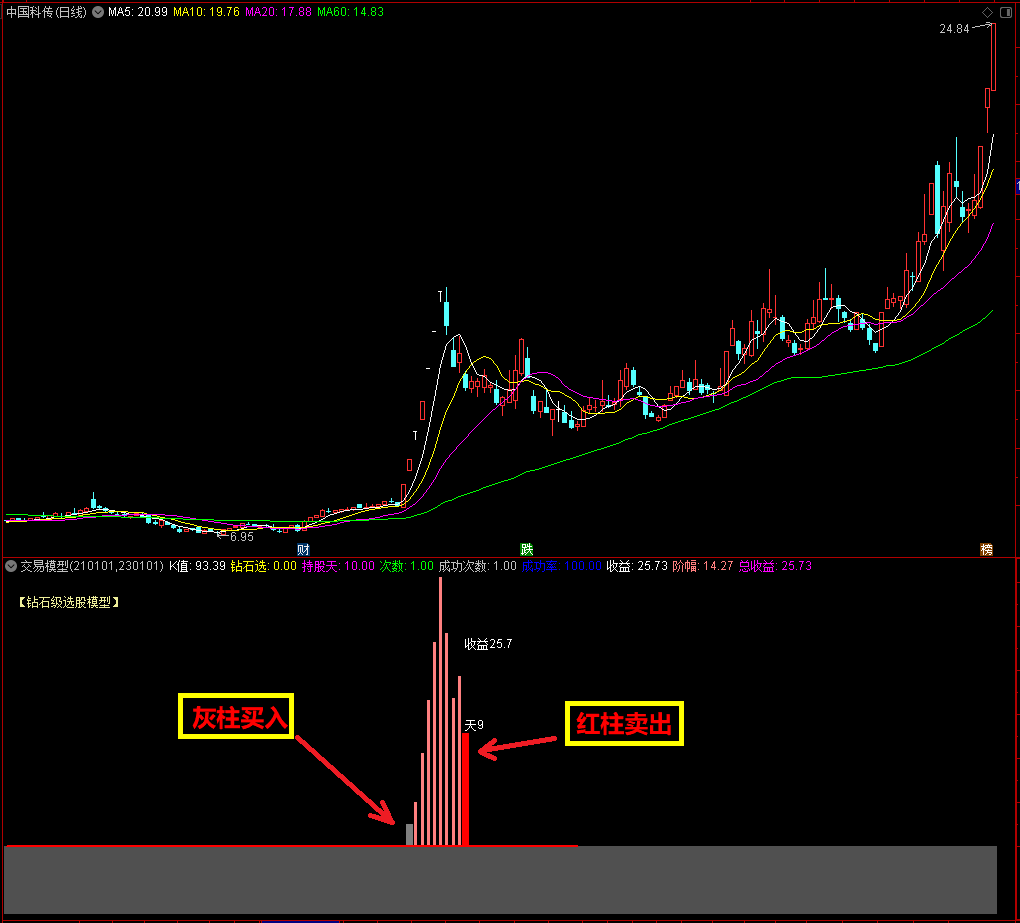
Task: Click the 钻石选: 0.00 value
Action: (263, 566)
